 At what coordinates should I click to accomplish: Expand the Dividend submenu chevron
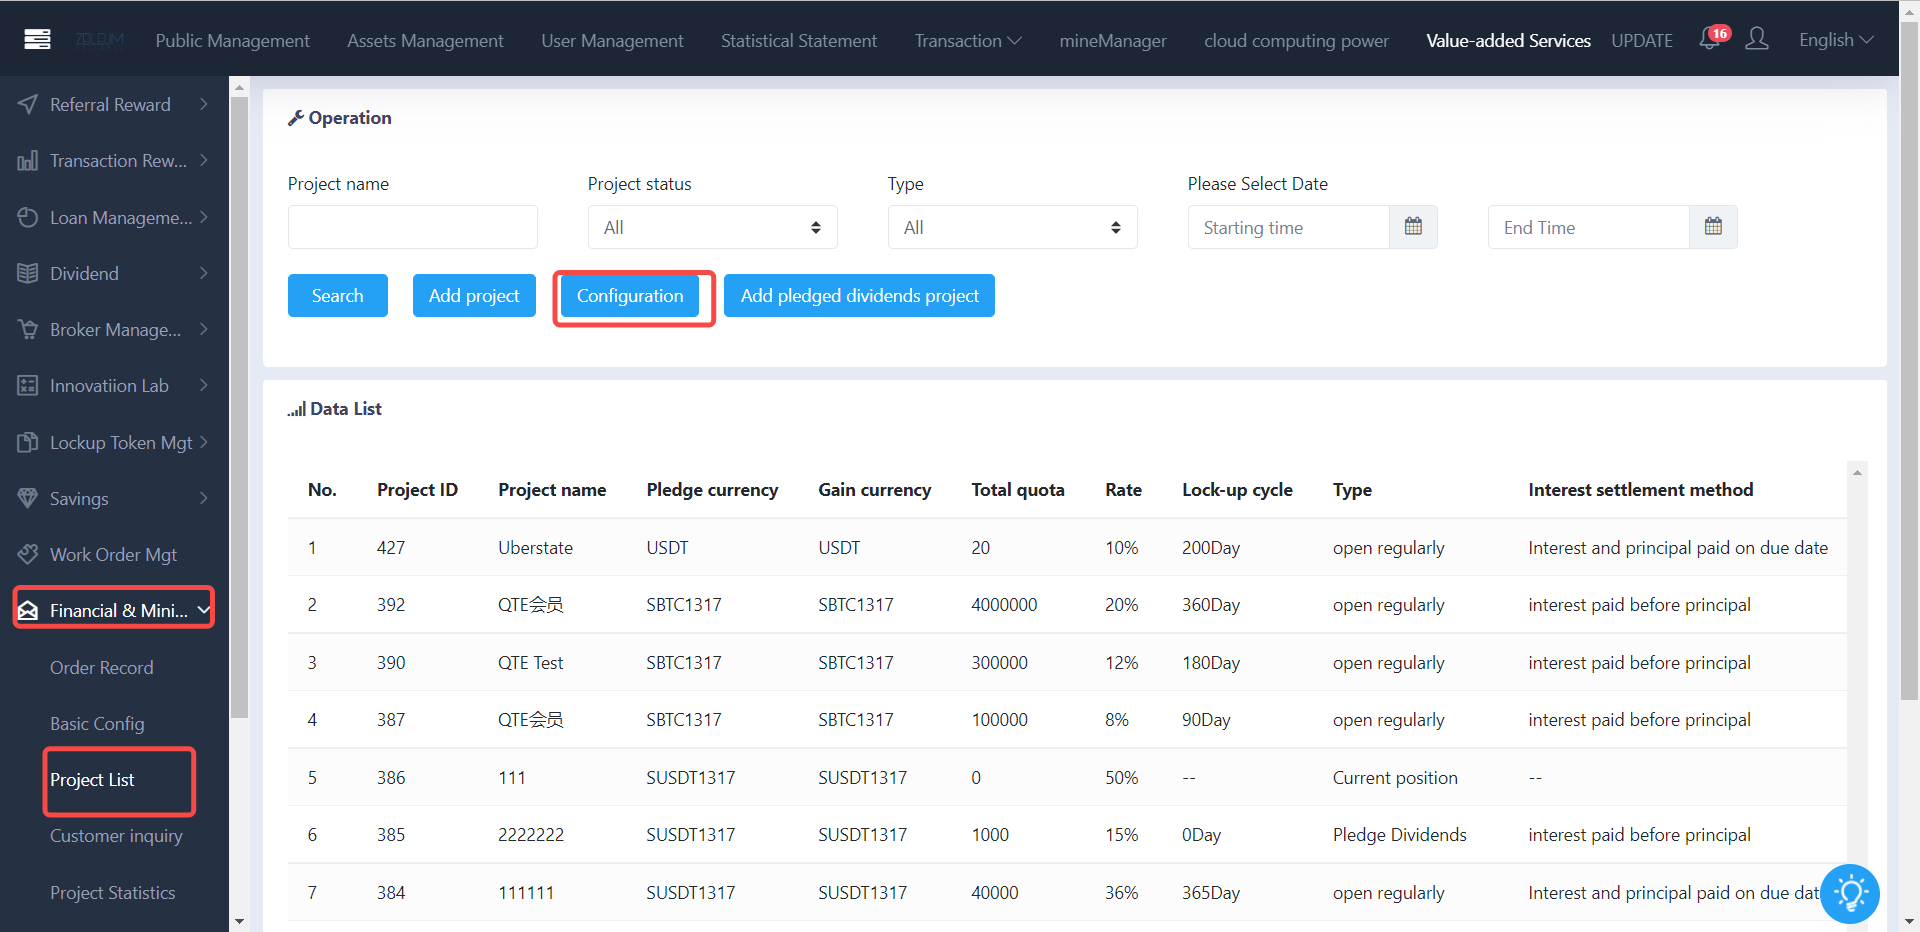point(204,273)
